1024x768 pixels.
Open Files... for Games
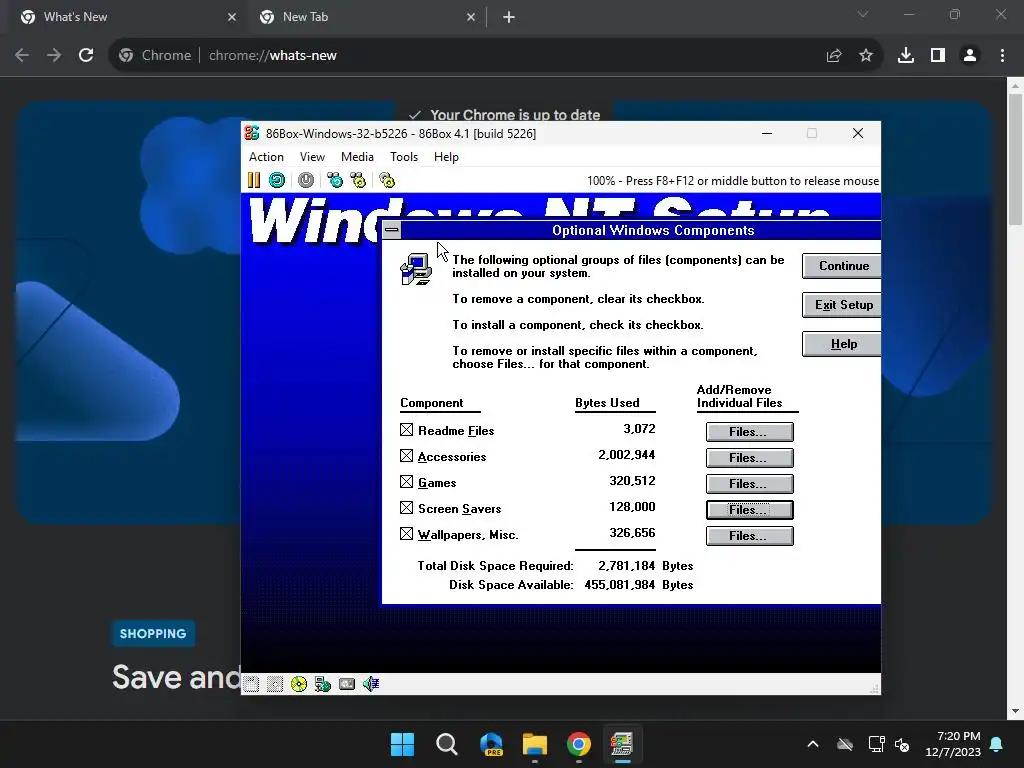[750, 484]
